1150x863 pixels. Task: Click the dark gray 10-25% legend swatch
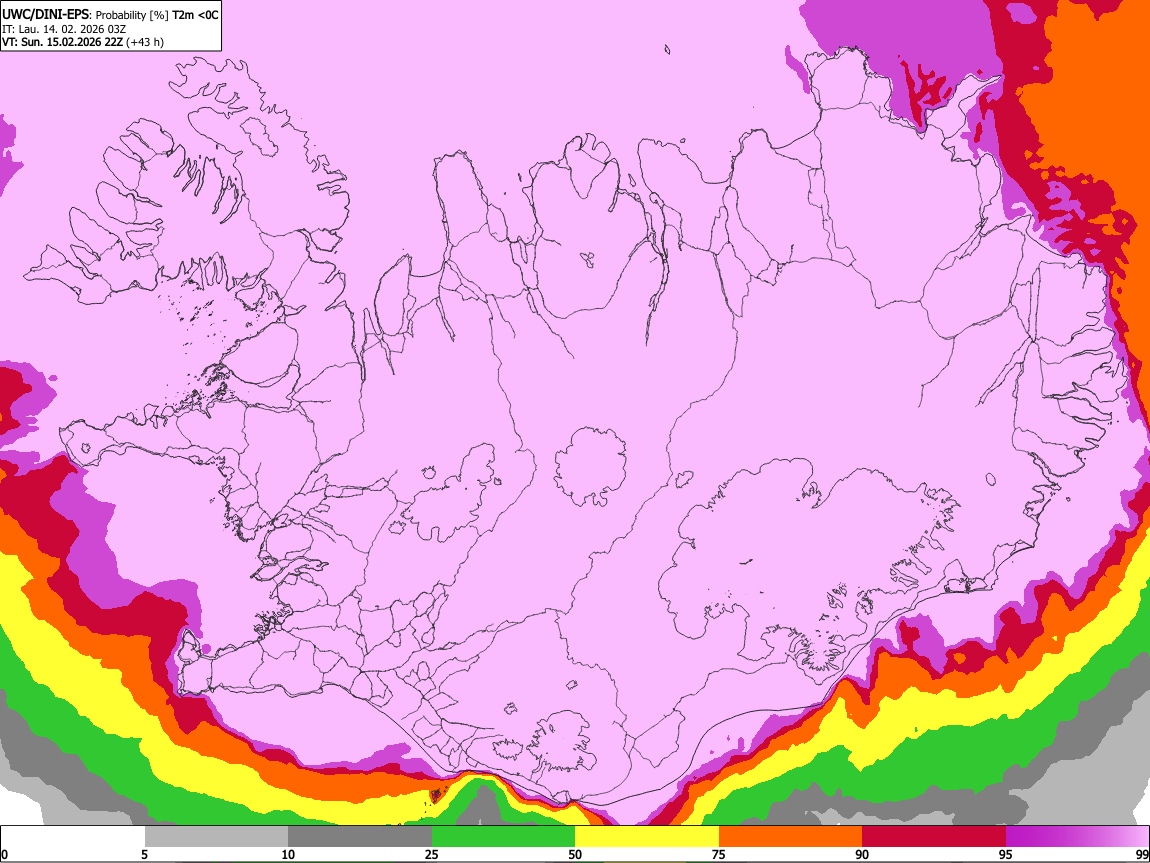click(x=360, y=837)
